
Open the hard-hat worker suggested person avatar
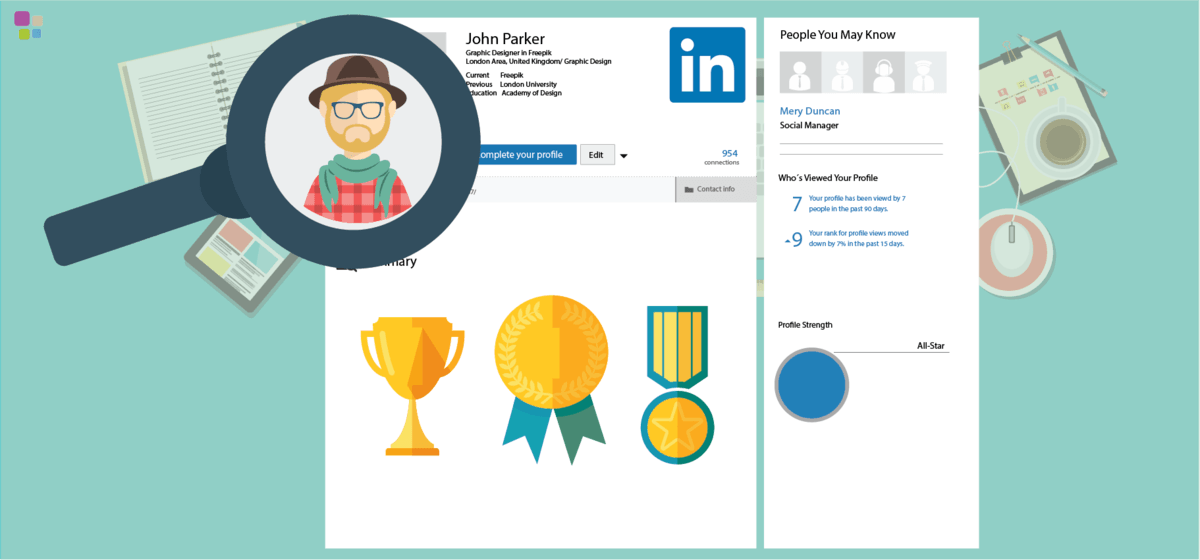(x=842, y=73)
